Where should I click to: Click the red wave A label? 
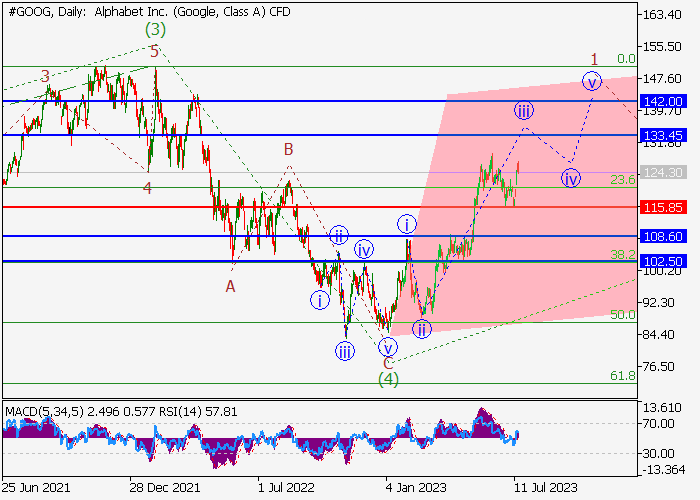tap(230, 286)
